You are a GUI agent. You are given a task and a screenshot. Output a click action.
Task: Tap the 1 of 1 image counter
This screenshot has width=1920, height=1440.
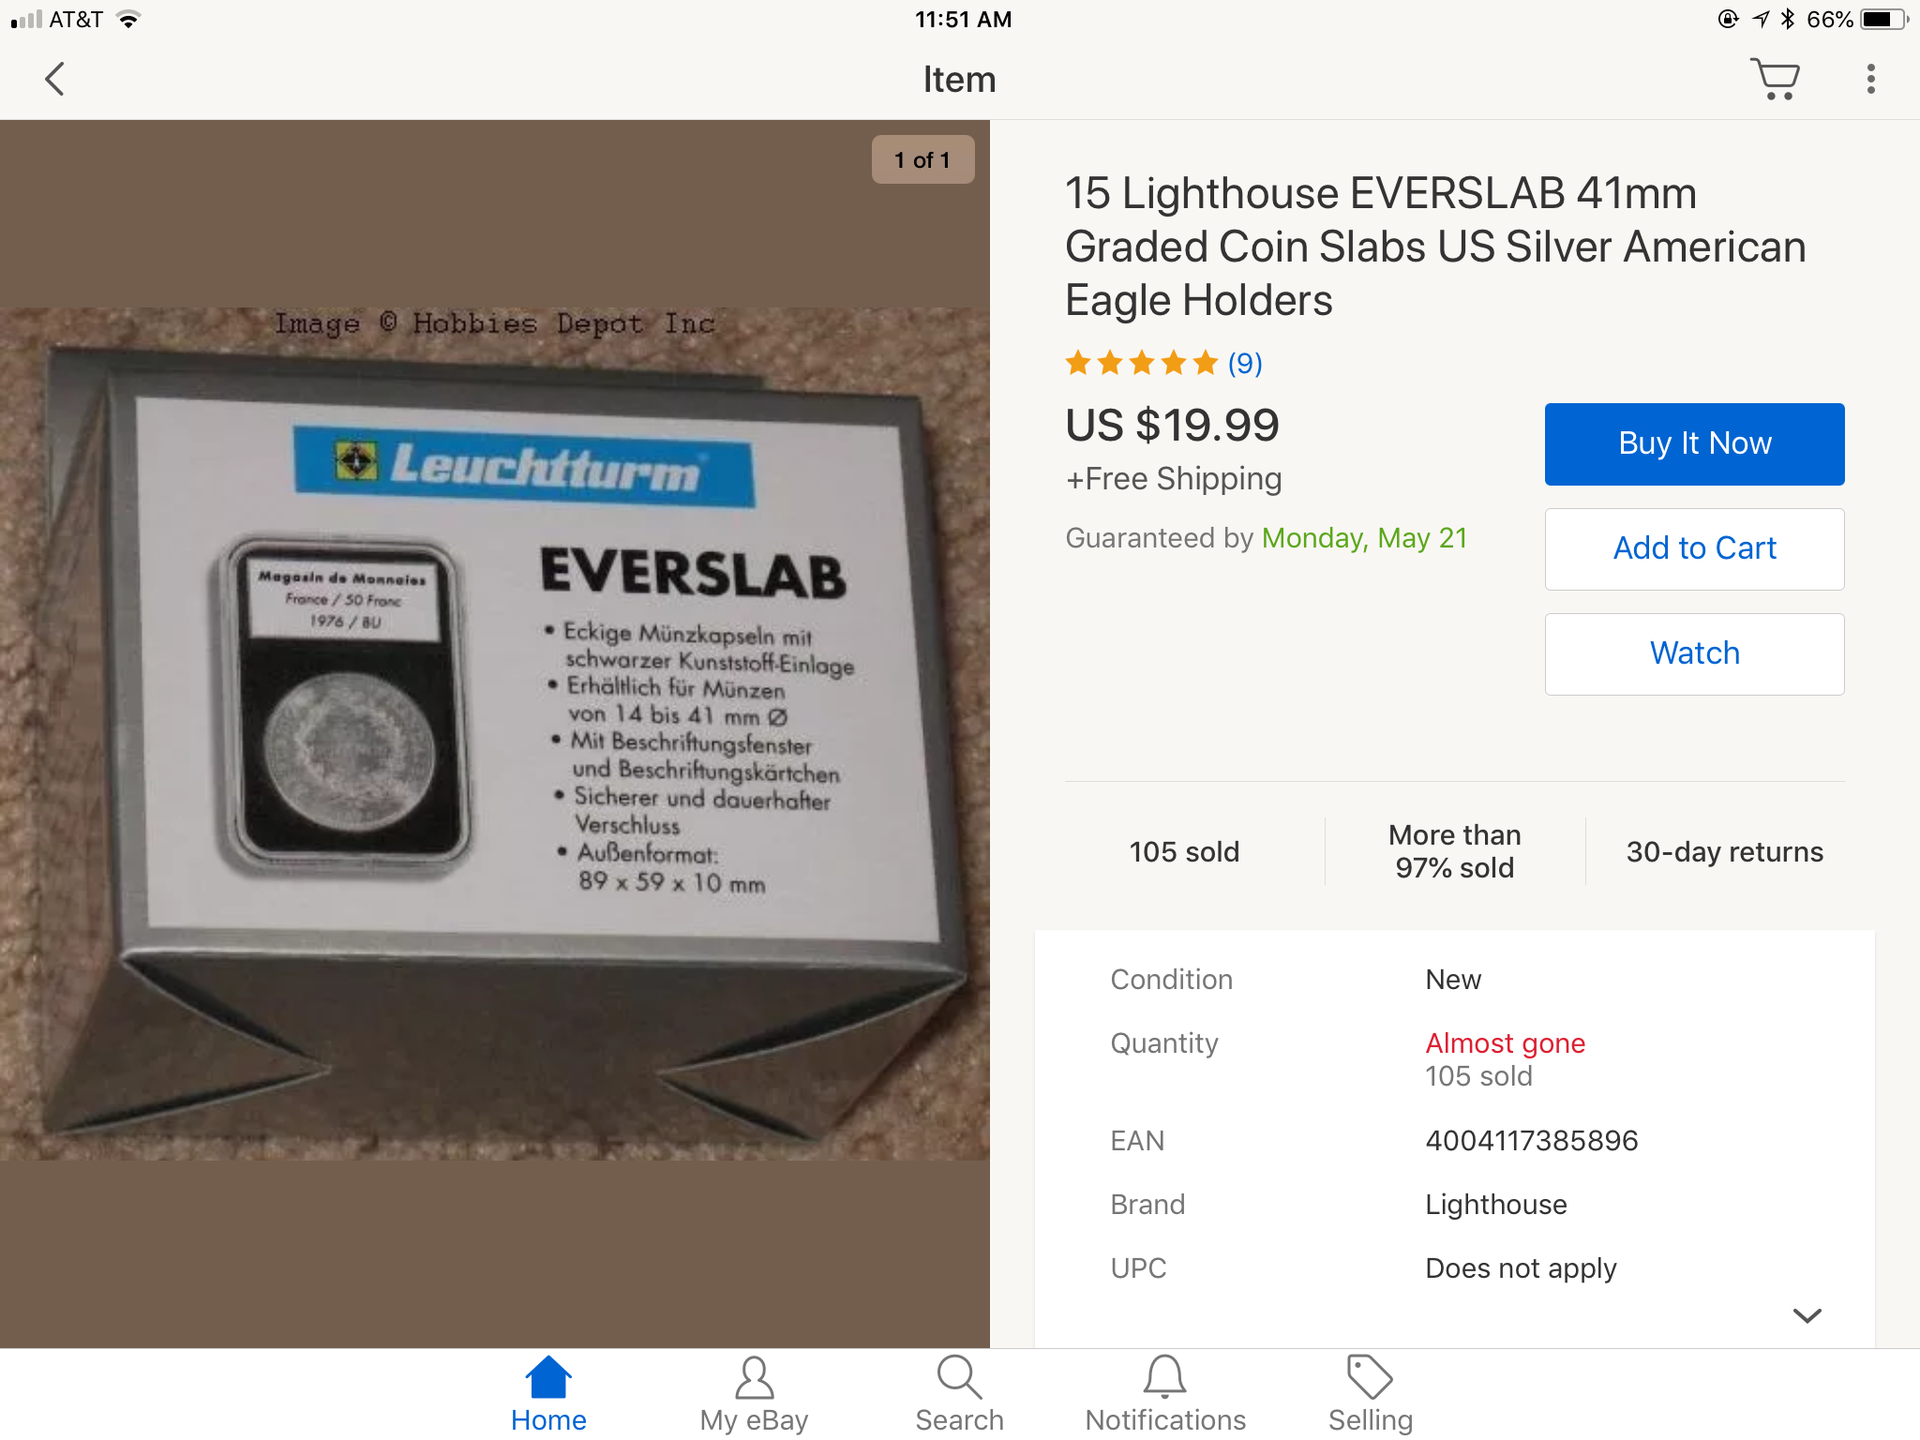point(923,160)
